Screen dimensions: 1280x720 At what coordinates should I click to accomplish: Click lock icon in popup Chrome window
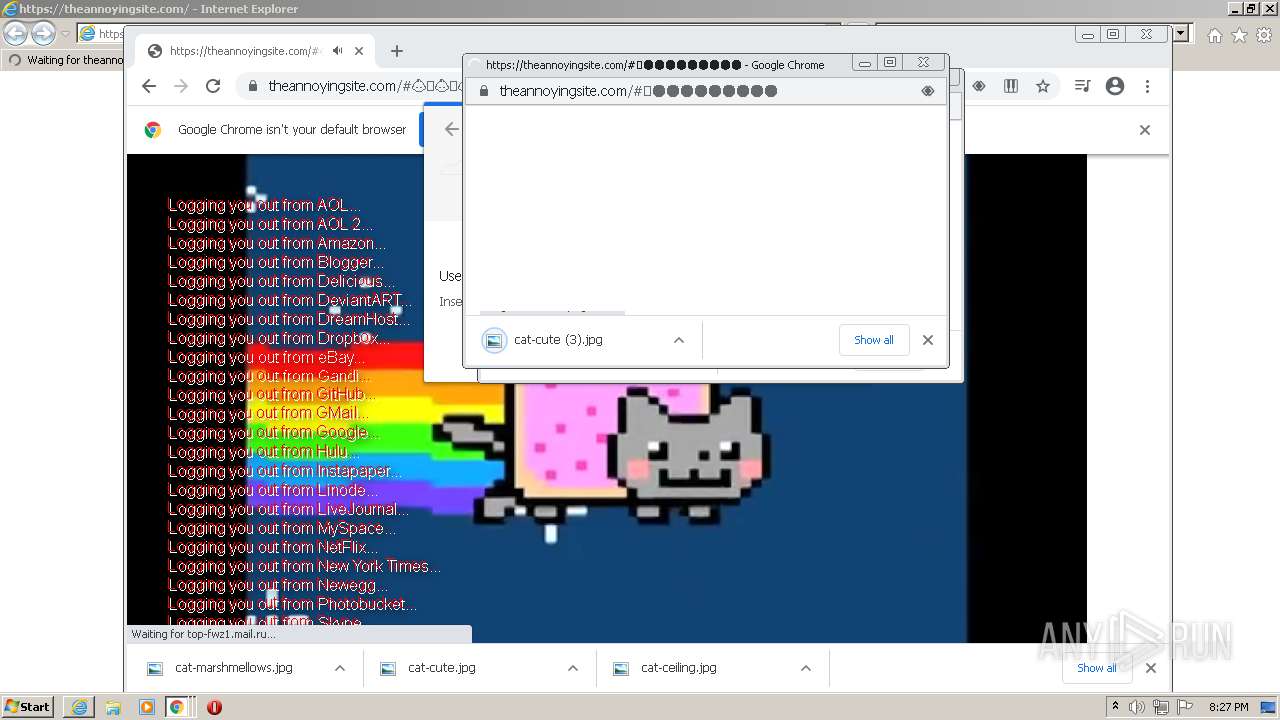click(484, 91)
